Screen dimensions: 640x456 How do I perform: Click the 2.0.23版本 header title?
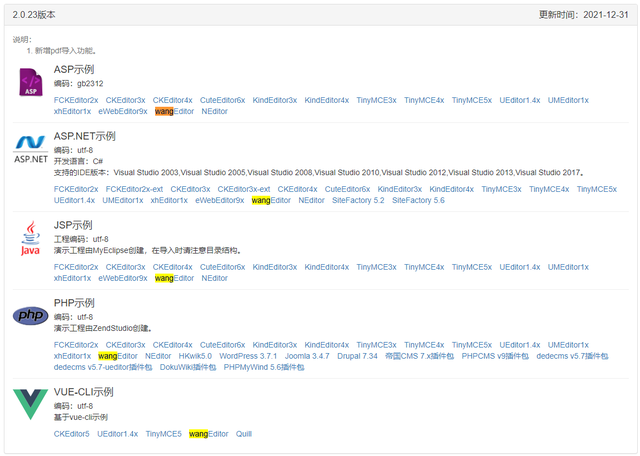[34, 15]
